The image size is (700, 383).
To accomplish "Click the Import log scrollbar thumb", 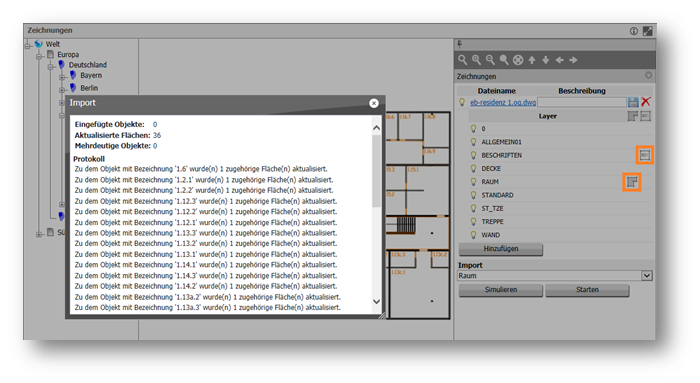I will (x=376, y=171).
